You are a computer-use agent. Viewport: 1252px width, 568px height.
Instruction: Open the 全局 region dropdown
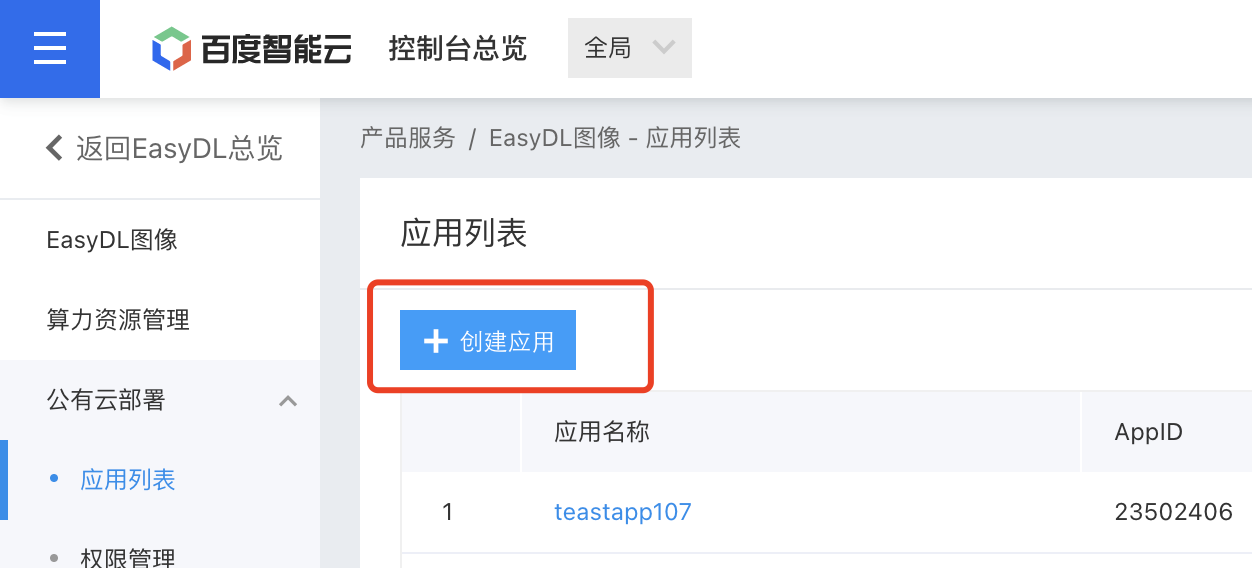(x=630, y=48)
